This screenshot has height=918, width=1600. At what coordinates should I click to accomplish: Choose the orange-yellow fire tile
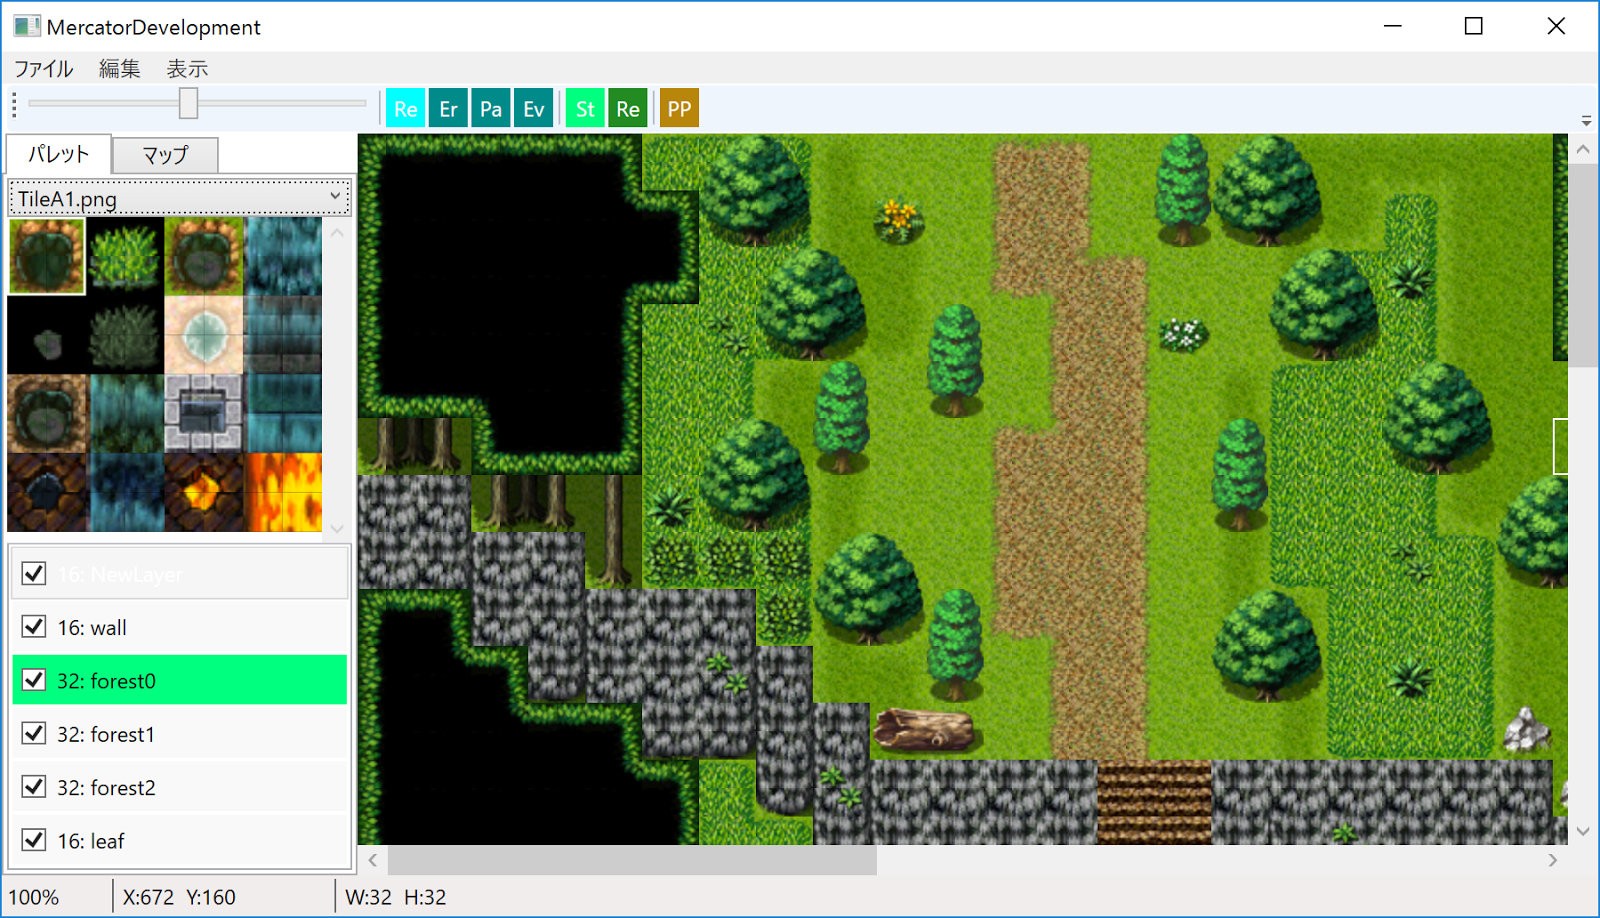(x=283, y=492)
